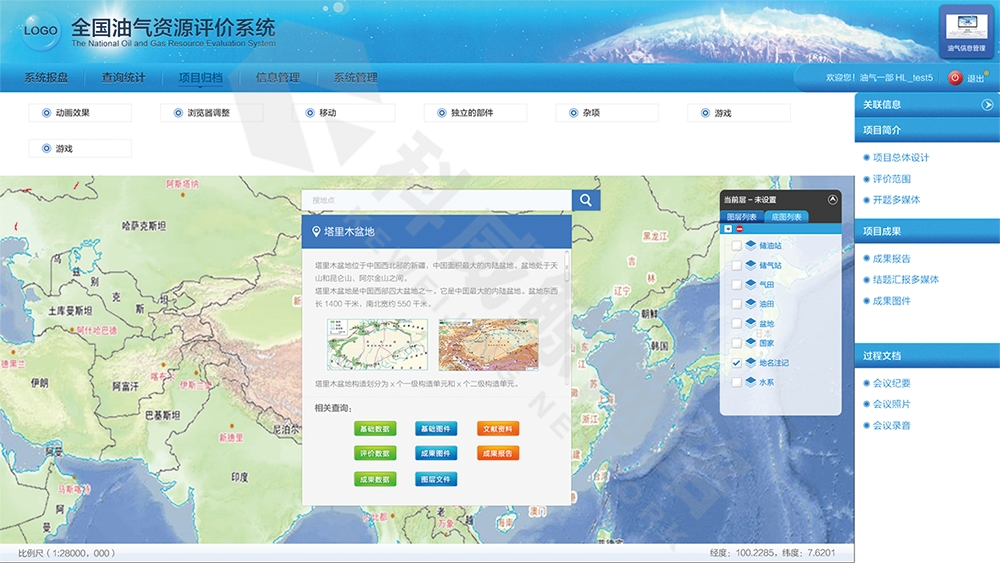
Task: Collapse the 过程文档 section header
Action: [927, 356]
